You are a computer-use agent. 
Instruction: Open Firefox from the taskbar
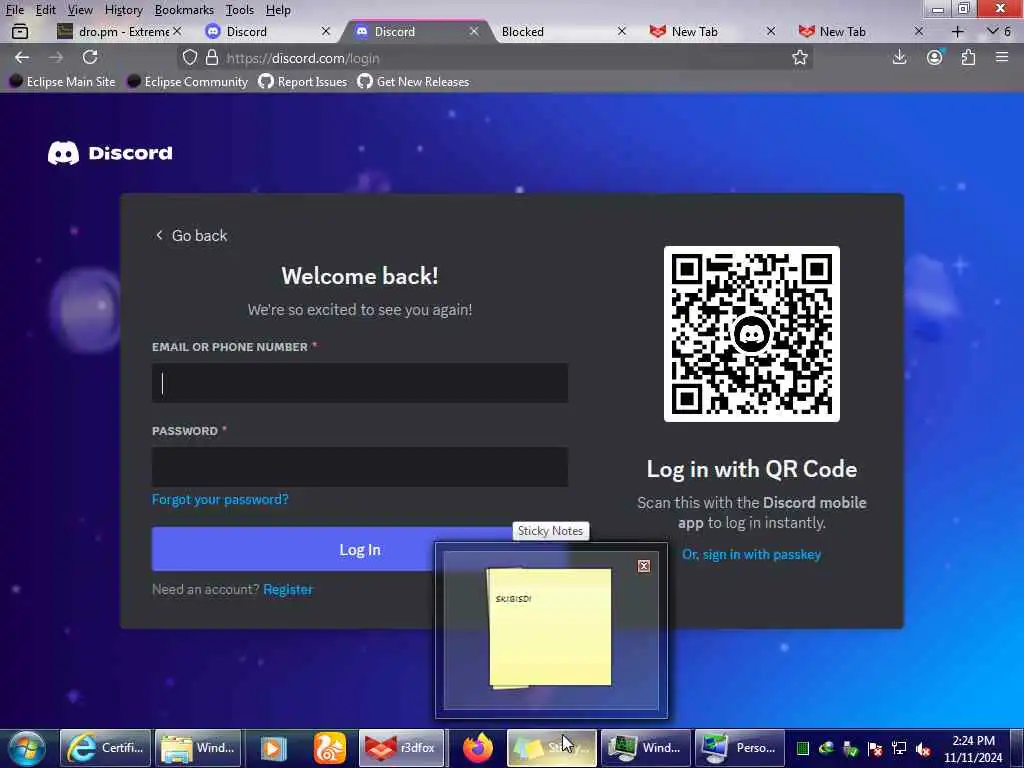coord(478,748)
